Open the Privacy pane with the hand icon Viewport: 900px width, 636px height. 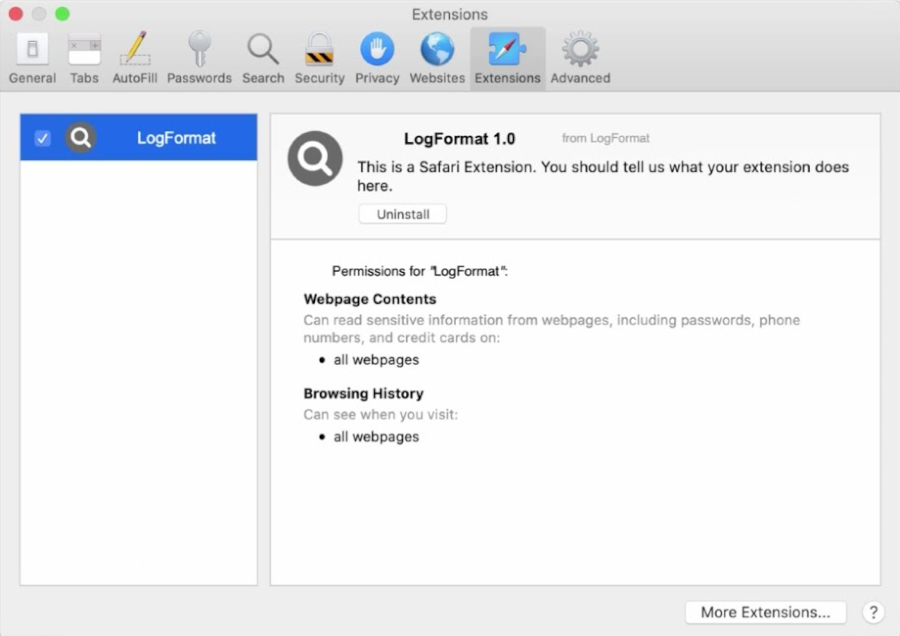pos(377,57)
